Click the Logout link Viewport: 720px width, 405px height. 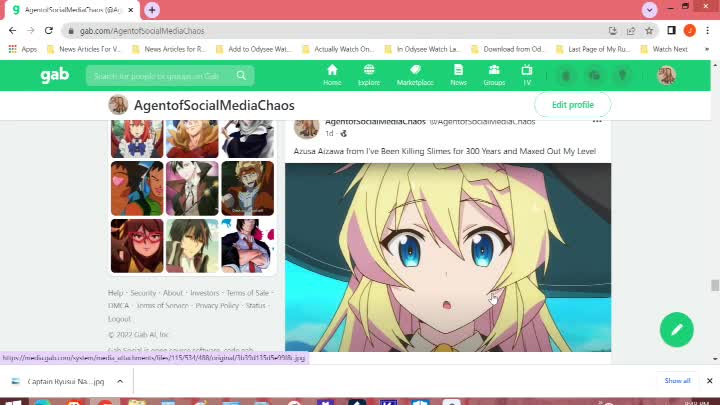tap(119, 319)
